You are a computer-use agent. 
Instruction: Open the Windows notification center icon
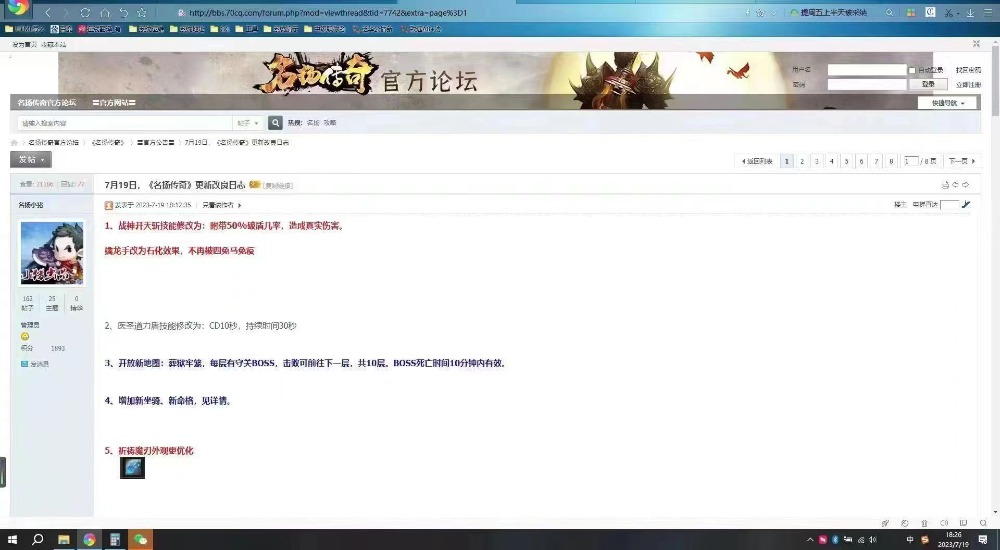983,540
